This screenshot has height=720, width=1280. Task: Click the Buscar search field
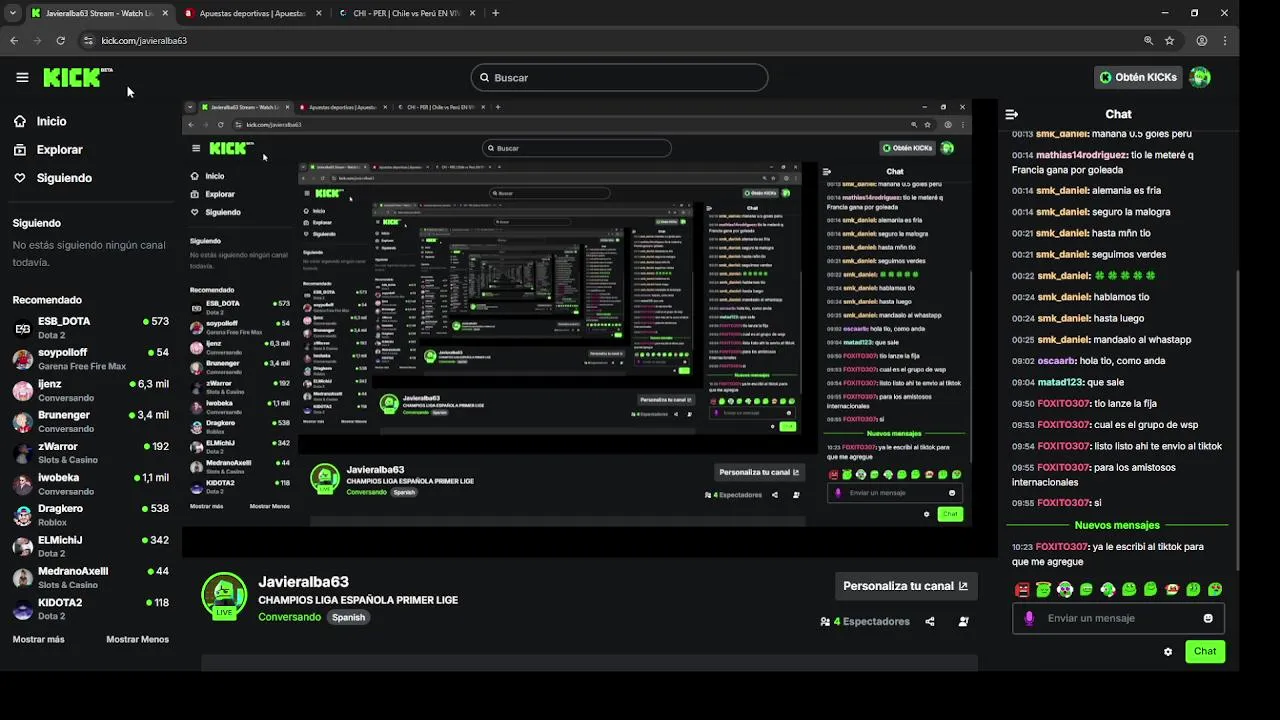[x=619, y=77]
